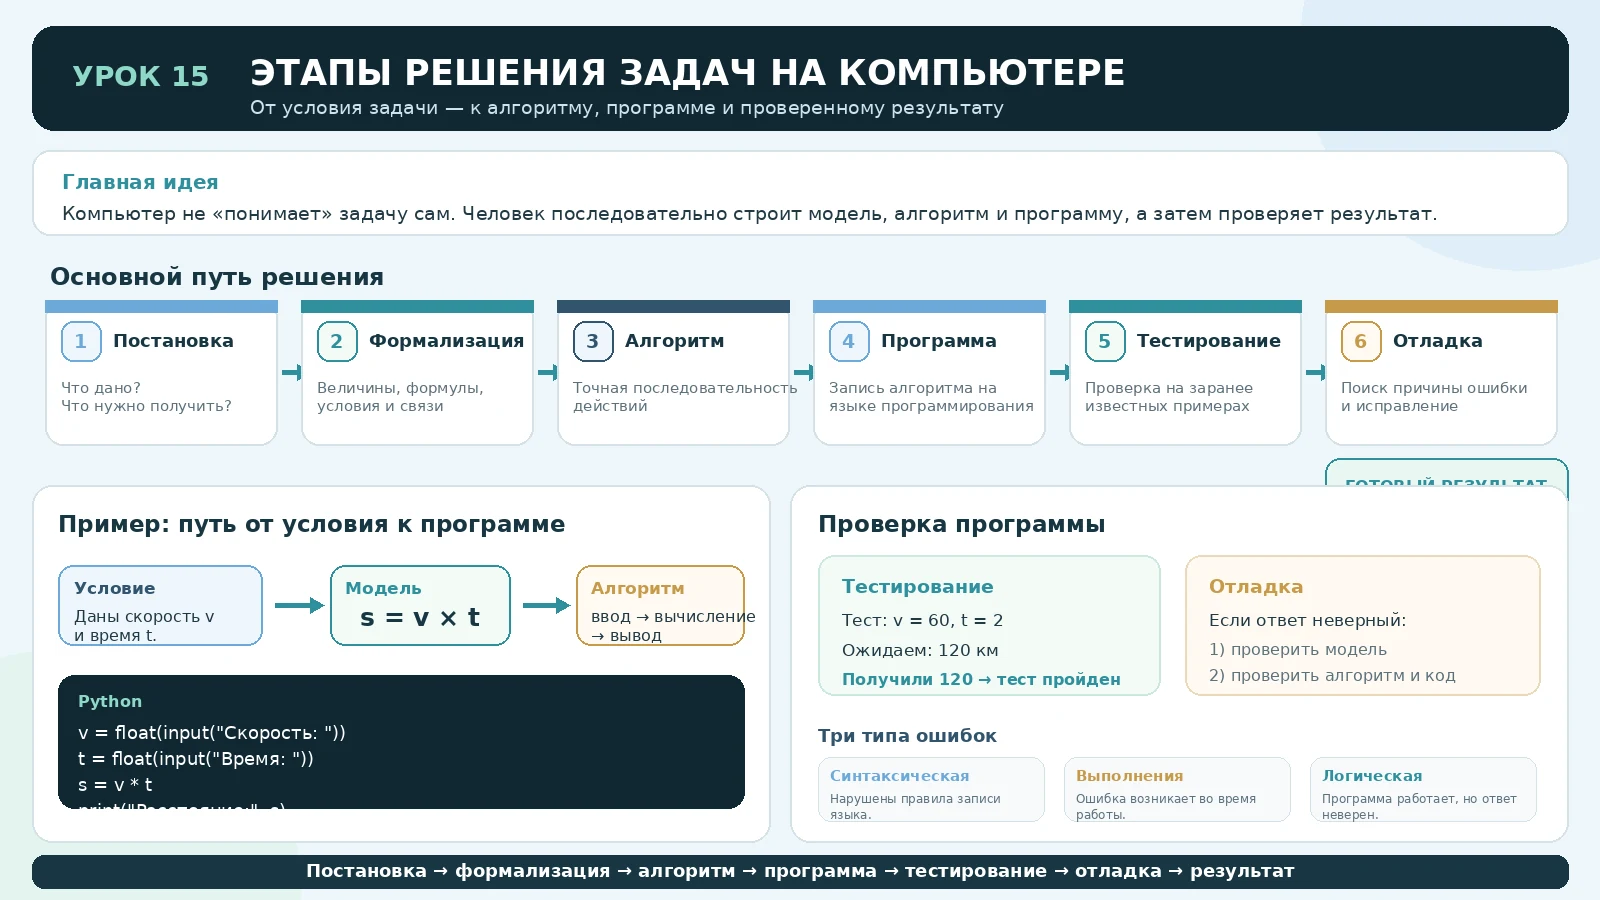Image resolution: width=1600 pixels, height=900 pixels.
Task: Select the 'Формализация' step title
Action: (x=446, y=341)
